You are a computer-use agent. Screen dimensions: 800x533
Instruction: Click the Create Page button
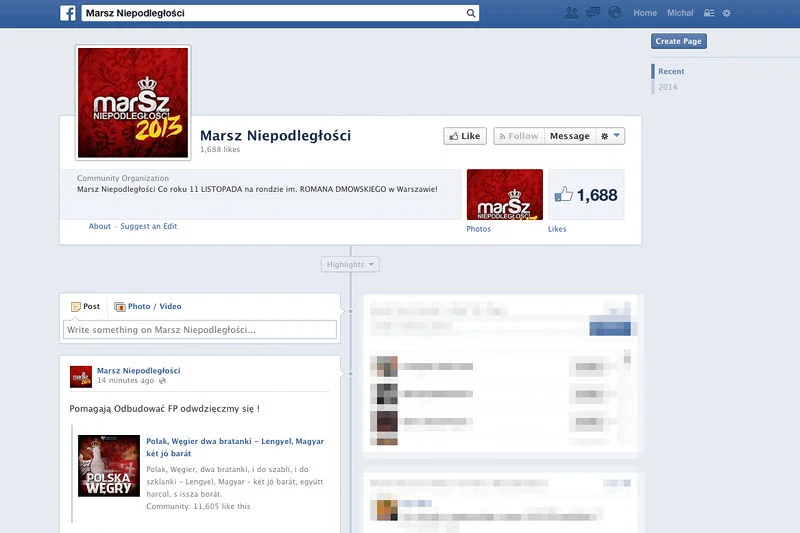[x=679, y=41]
